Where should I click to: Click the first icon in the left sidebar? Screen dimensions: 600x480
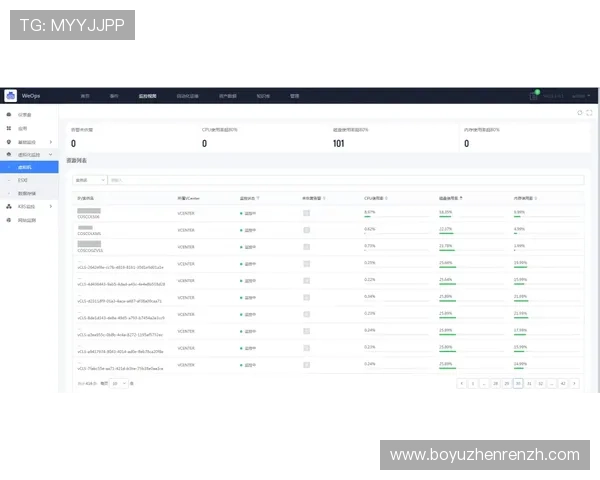9,115
